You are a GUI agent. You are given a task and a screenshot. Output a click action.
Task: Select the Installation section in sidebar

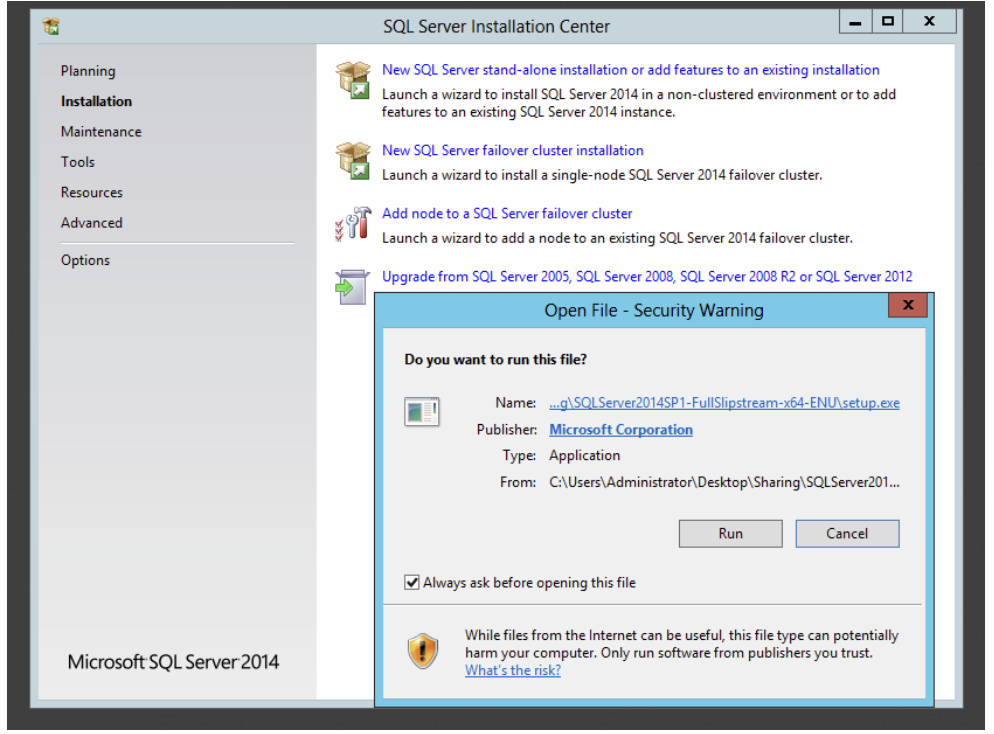pyautogui.click(x=96, y=101)
